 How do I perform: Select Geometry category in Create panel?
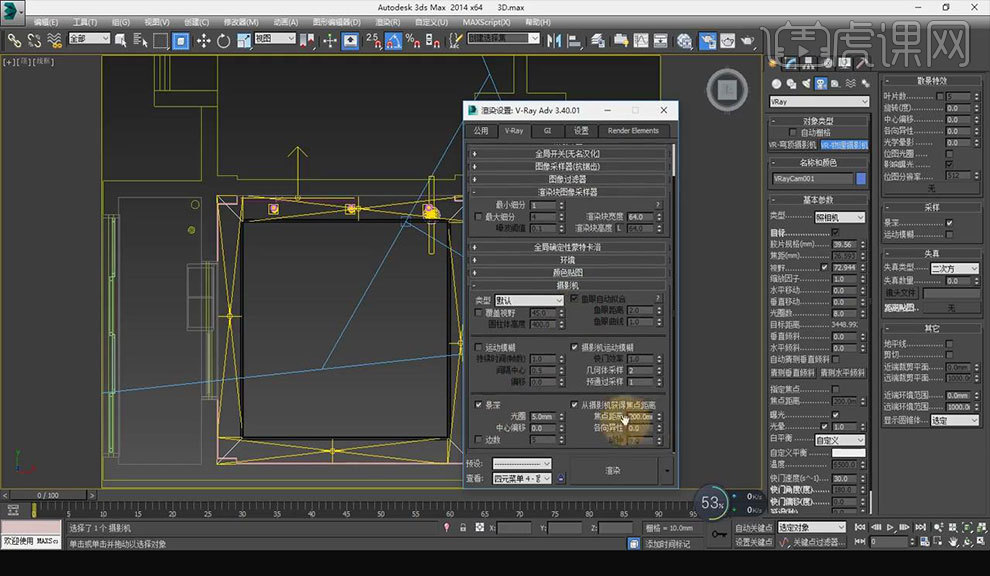tap(777, 83)
